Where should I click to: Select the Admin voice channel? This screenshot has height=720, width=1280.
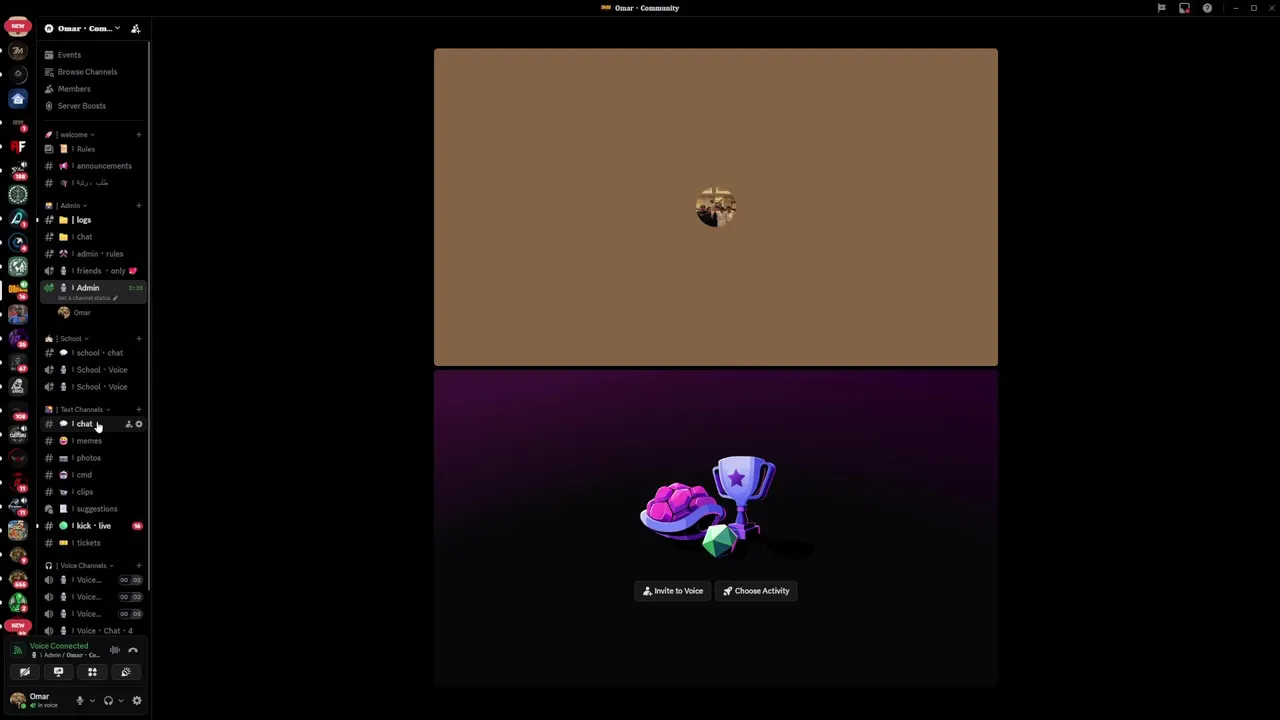94,288
